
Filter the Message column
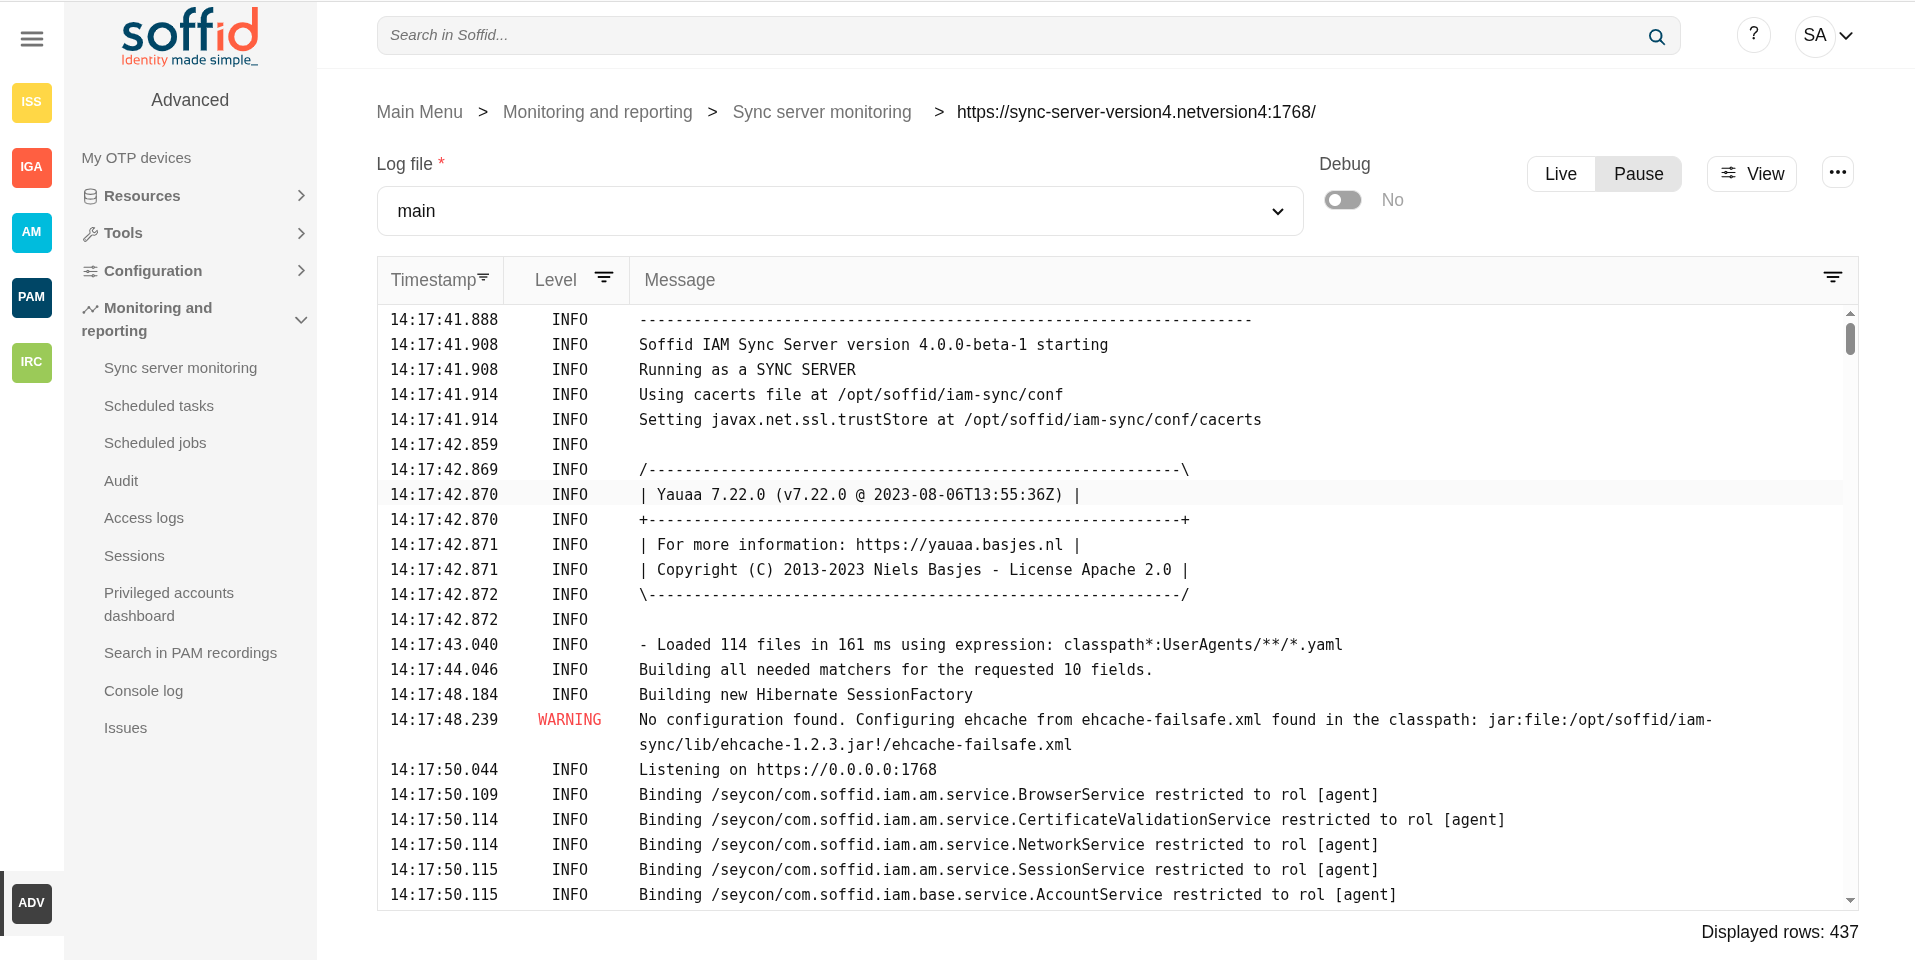click(1832, 278)
